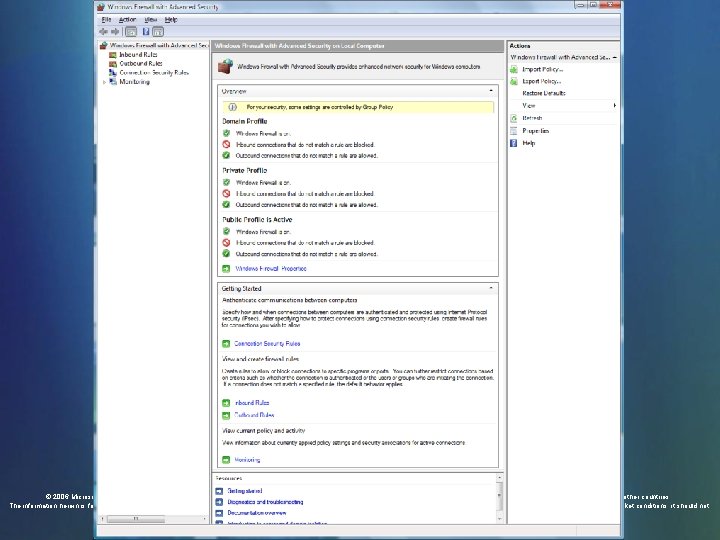
Task: Click icon beside Documentation overview
Action: [x=219, y=513]
